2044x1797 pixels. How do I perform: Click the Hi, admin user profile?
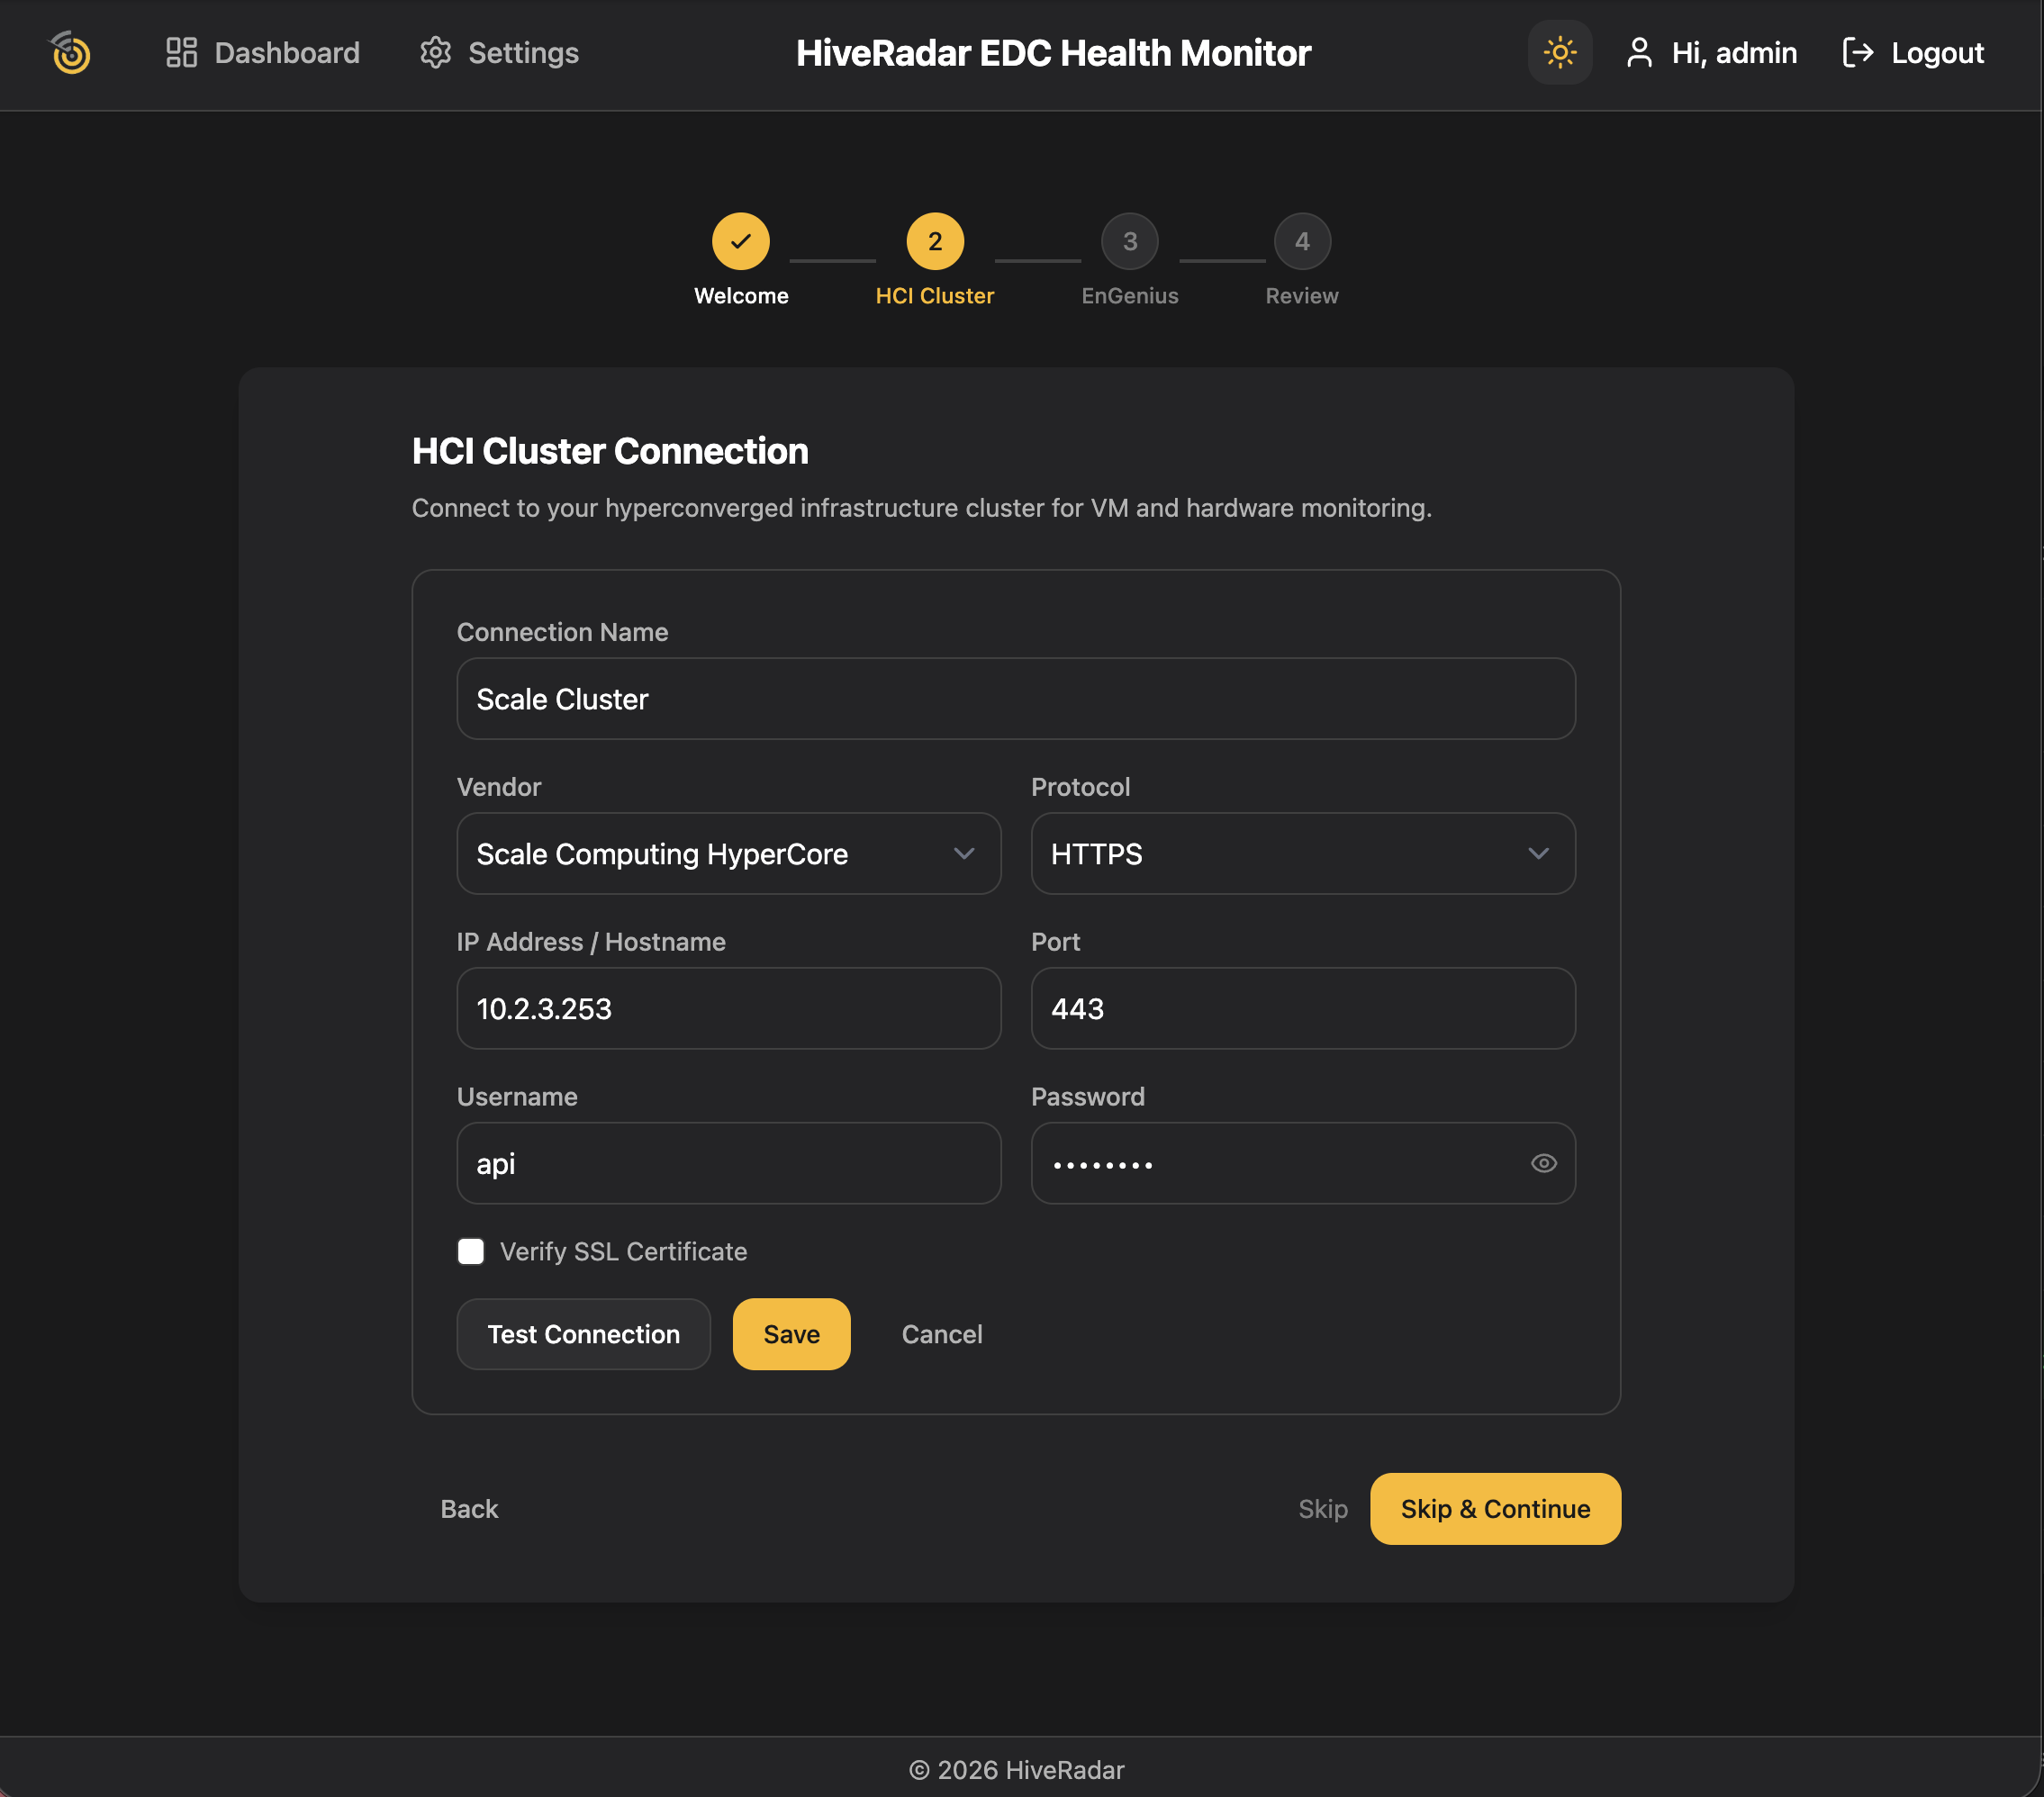click(1711, 52)
